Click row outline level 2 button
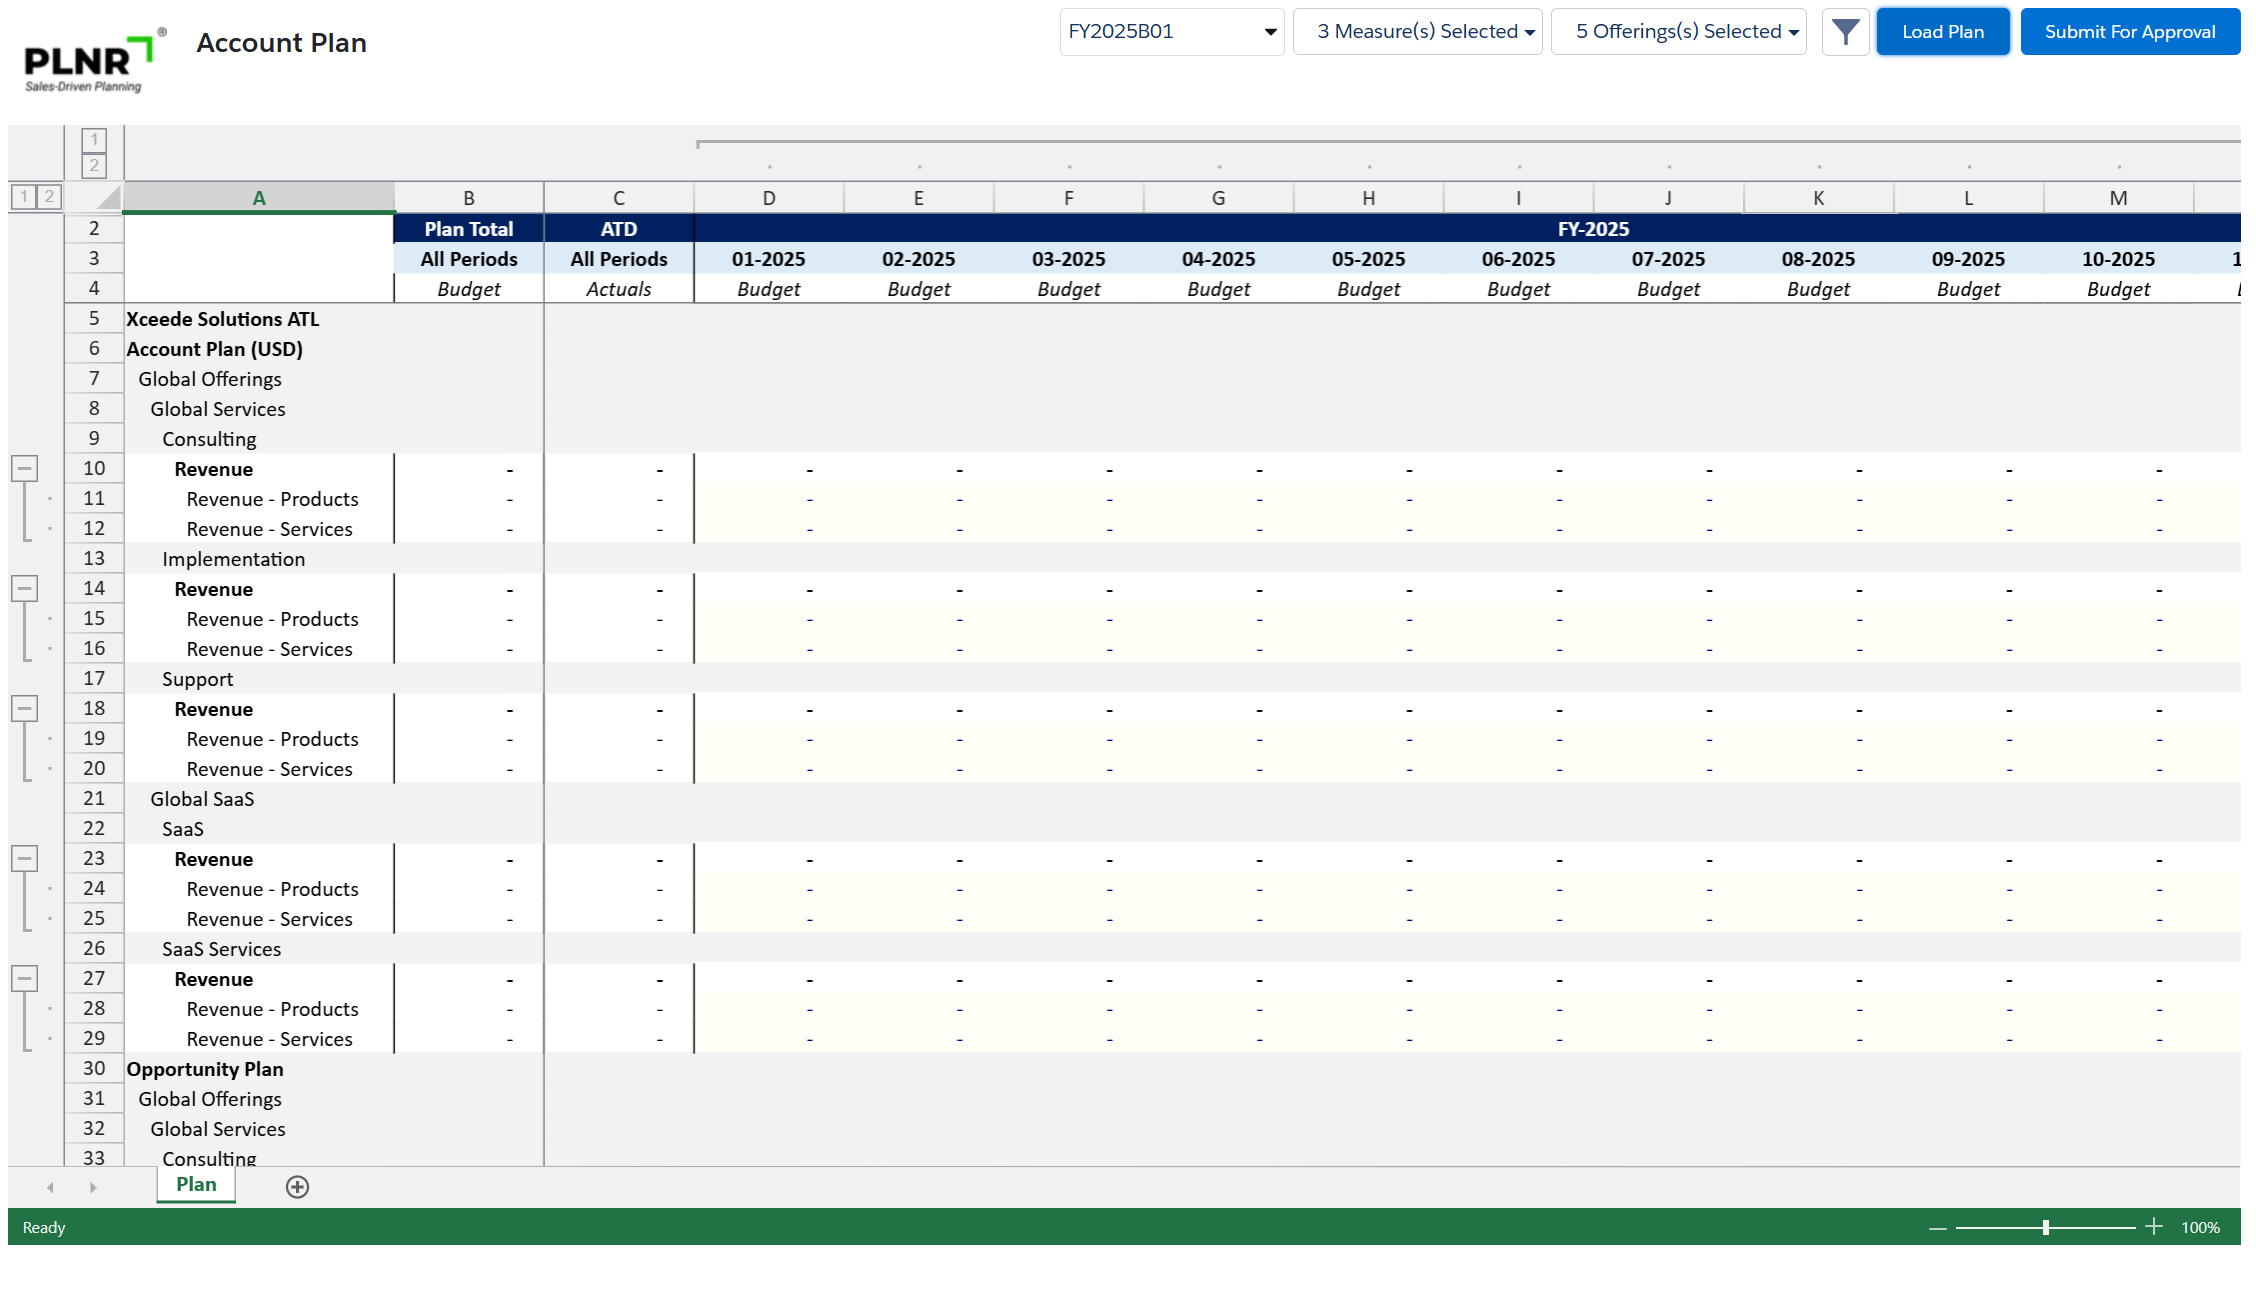The image size is (2256, 1302). point(49,196)
